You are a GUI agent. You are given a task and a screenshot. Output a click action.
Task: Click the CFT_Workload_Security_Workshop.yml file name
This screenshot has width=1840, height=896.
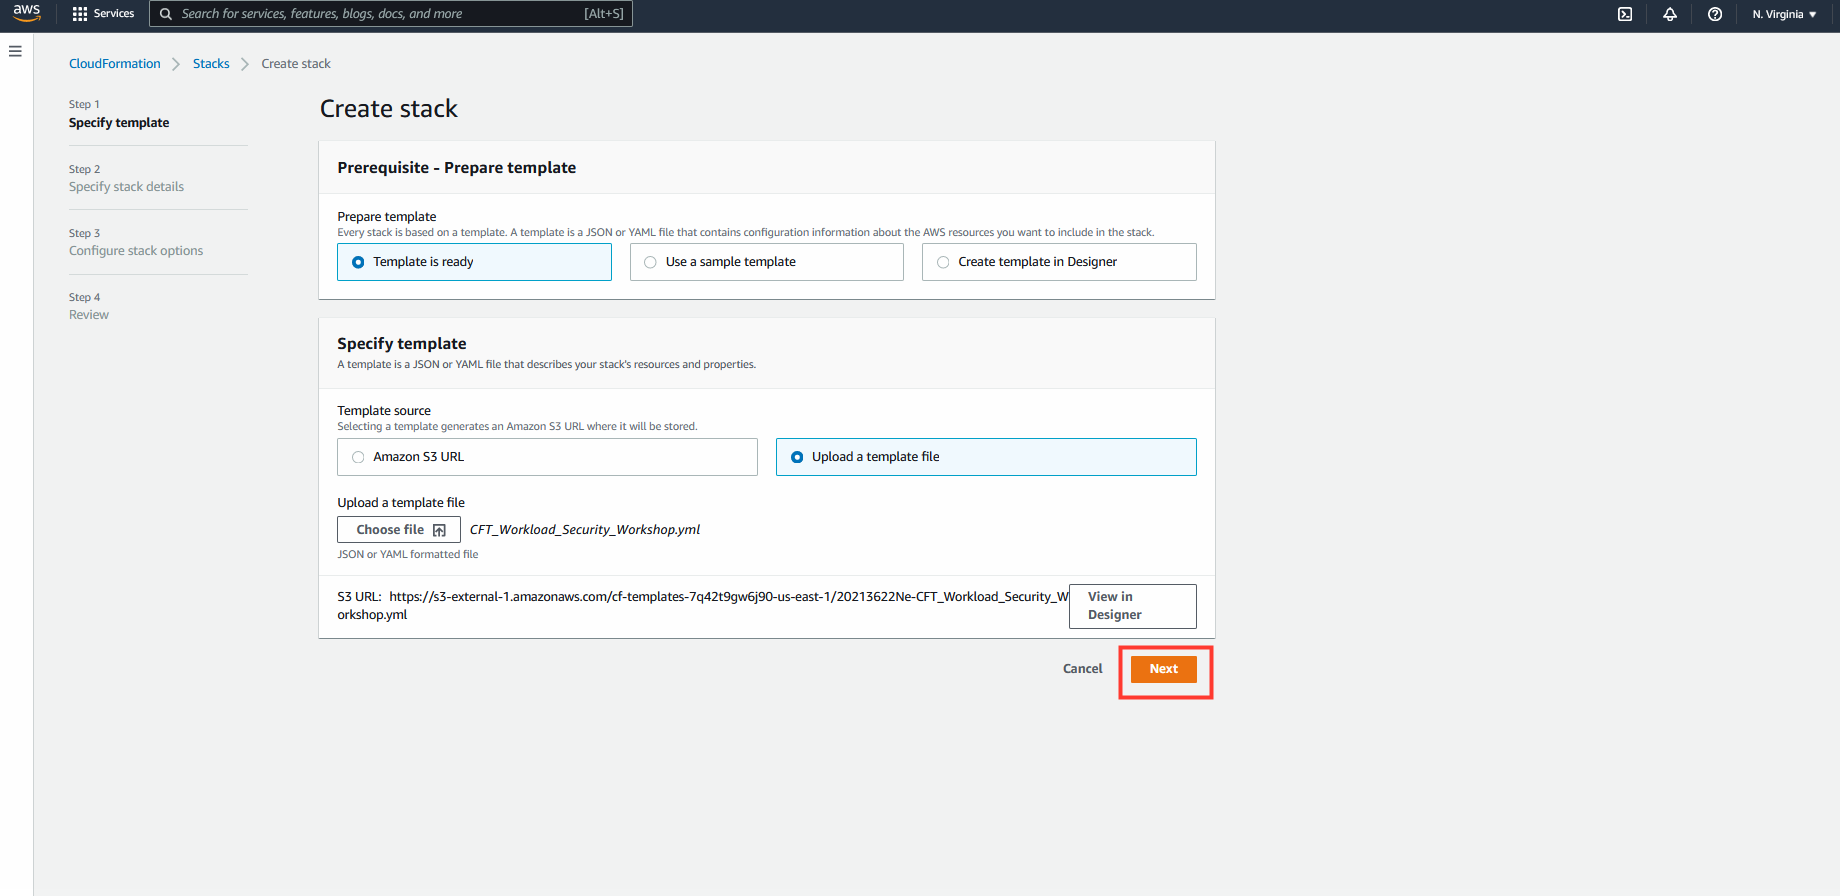[x=585, y=530]
